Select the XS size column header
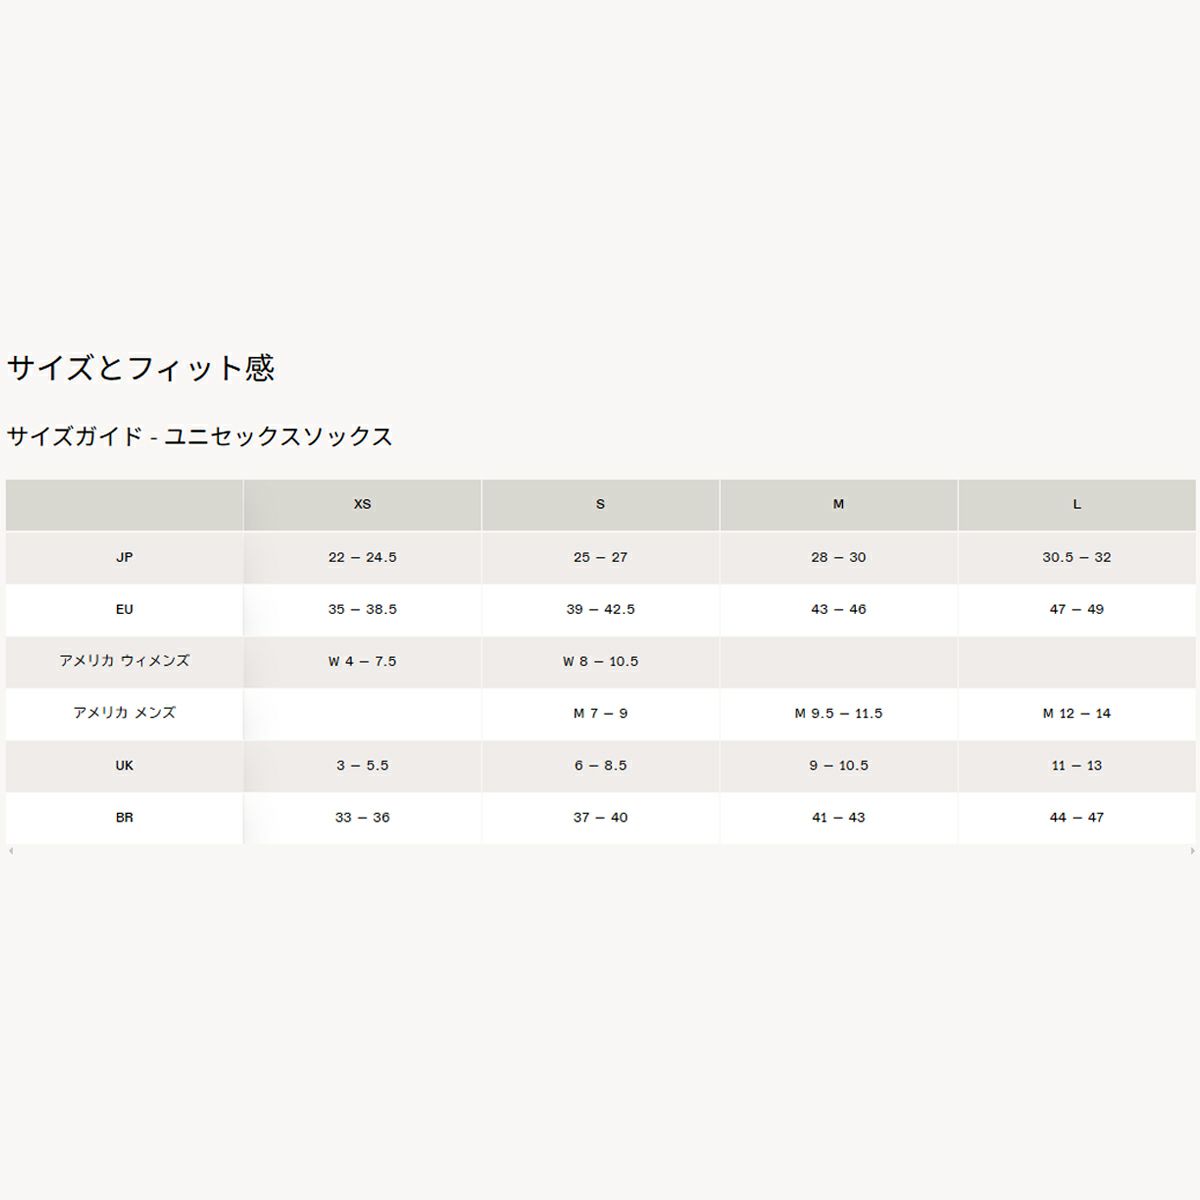 click(x=362, y=504)
